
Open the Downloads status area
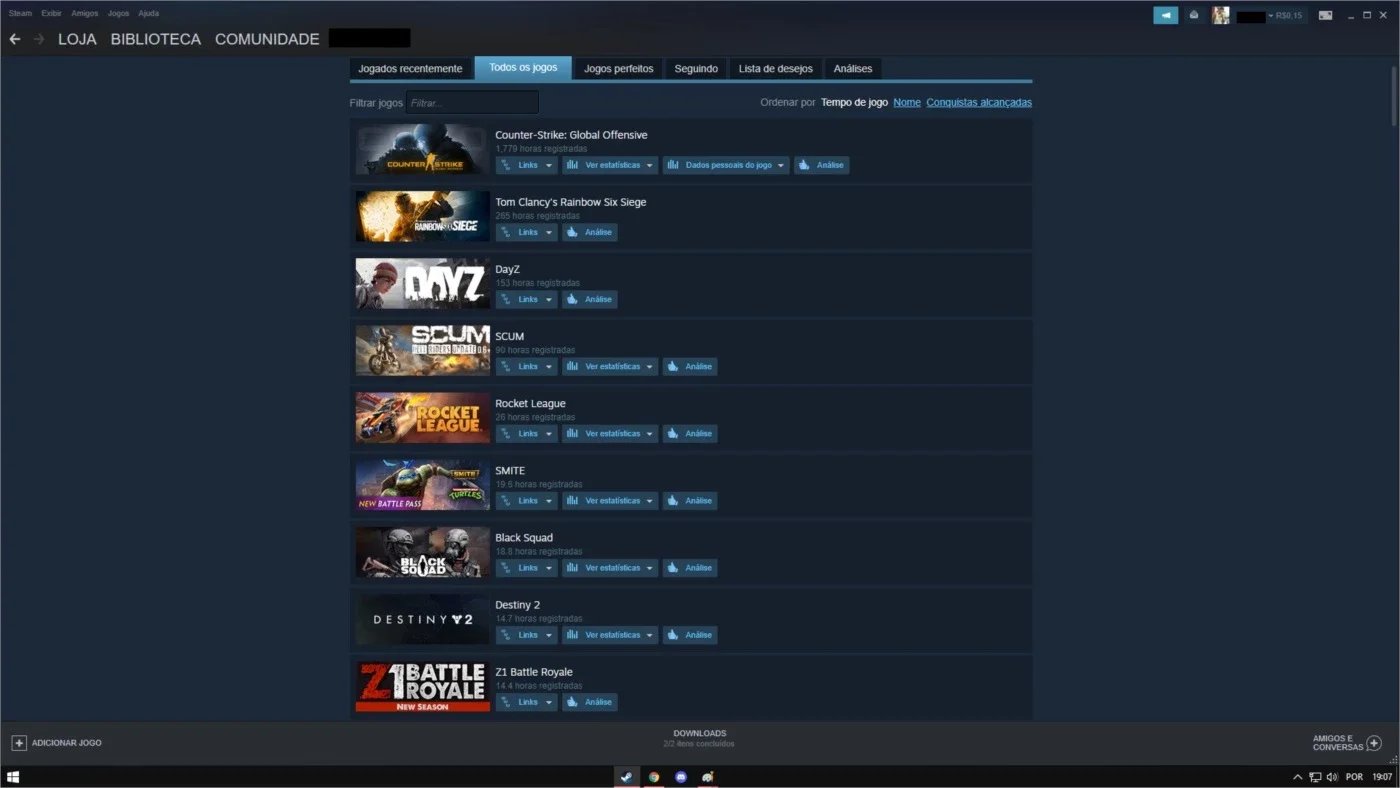coord(699,738)
